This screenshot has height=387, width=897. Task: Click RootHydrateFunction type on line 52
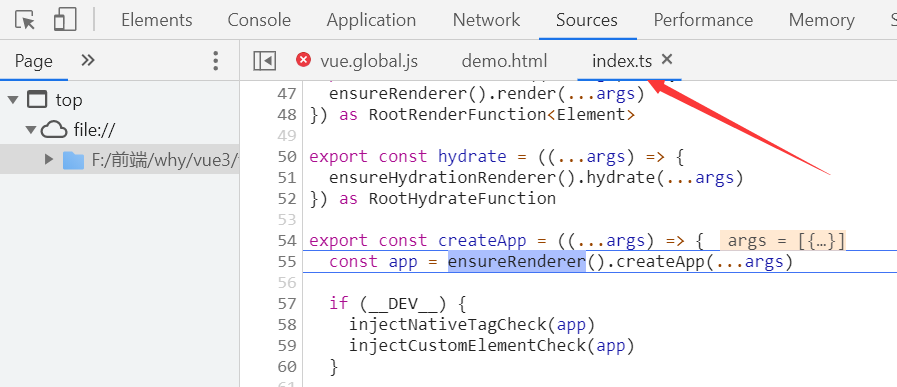[x=462, y=199]
